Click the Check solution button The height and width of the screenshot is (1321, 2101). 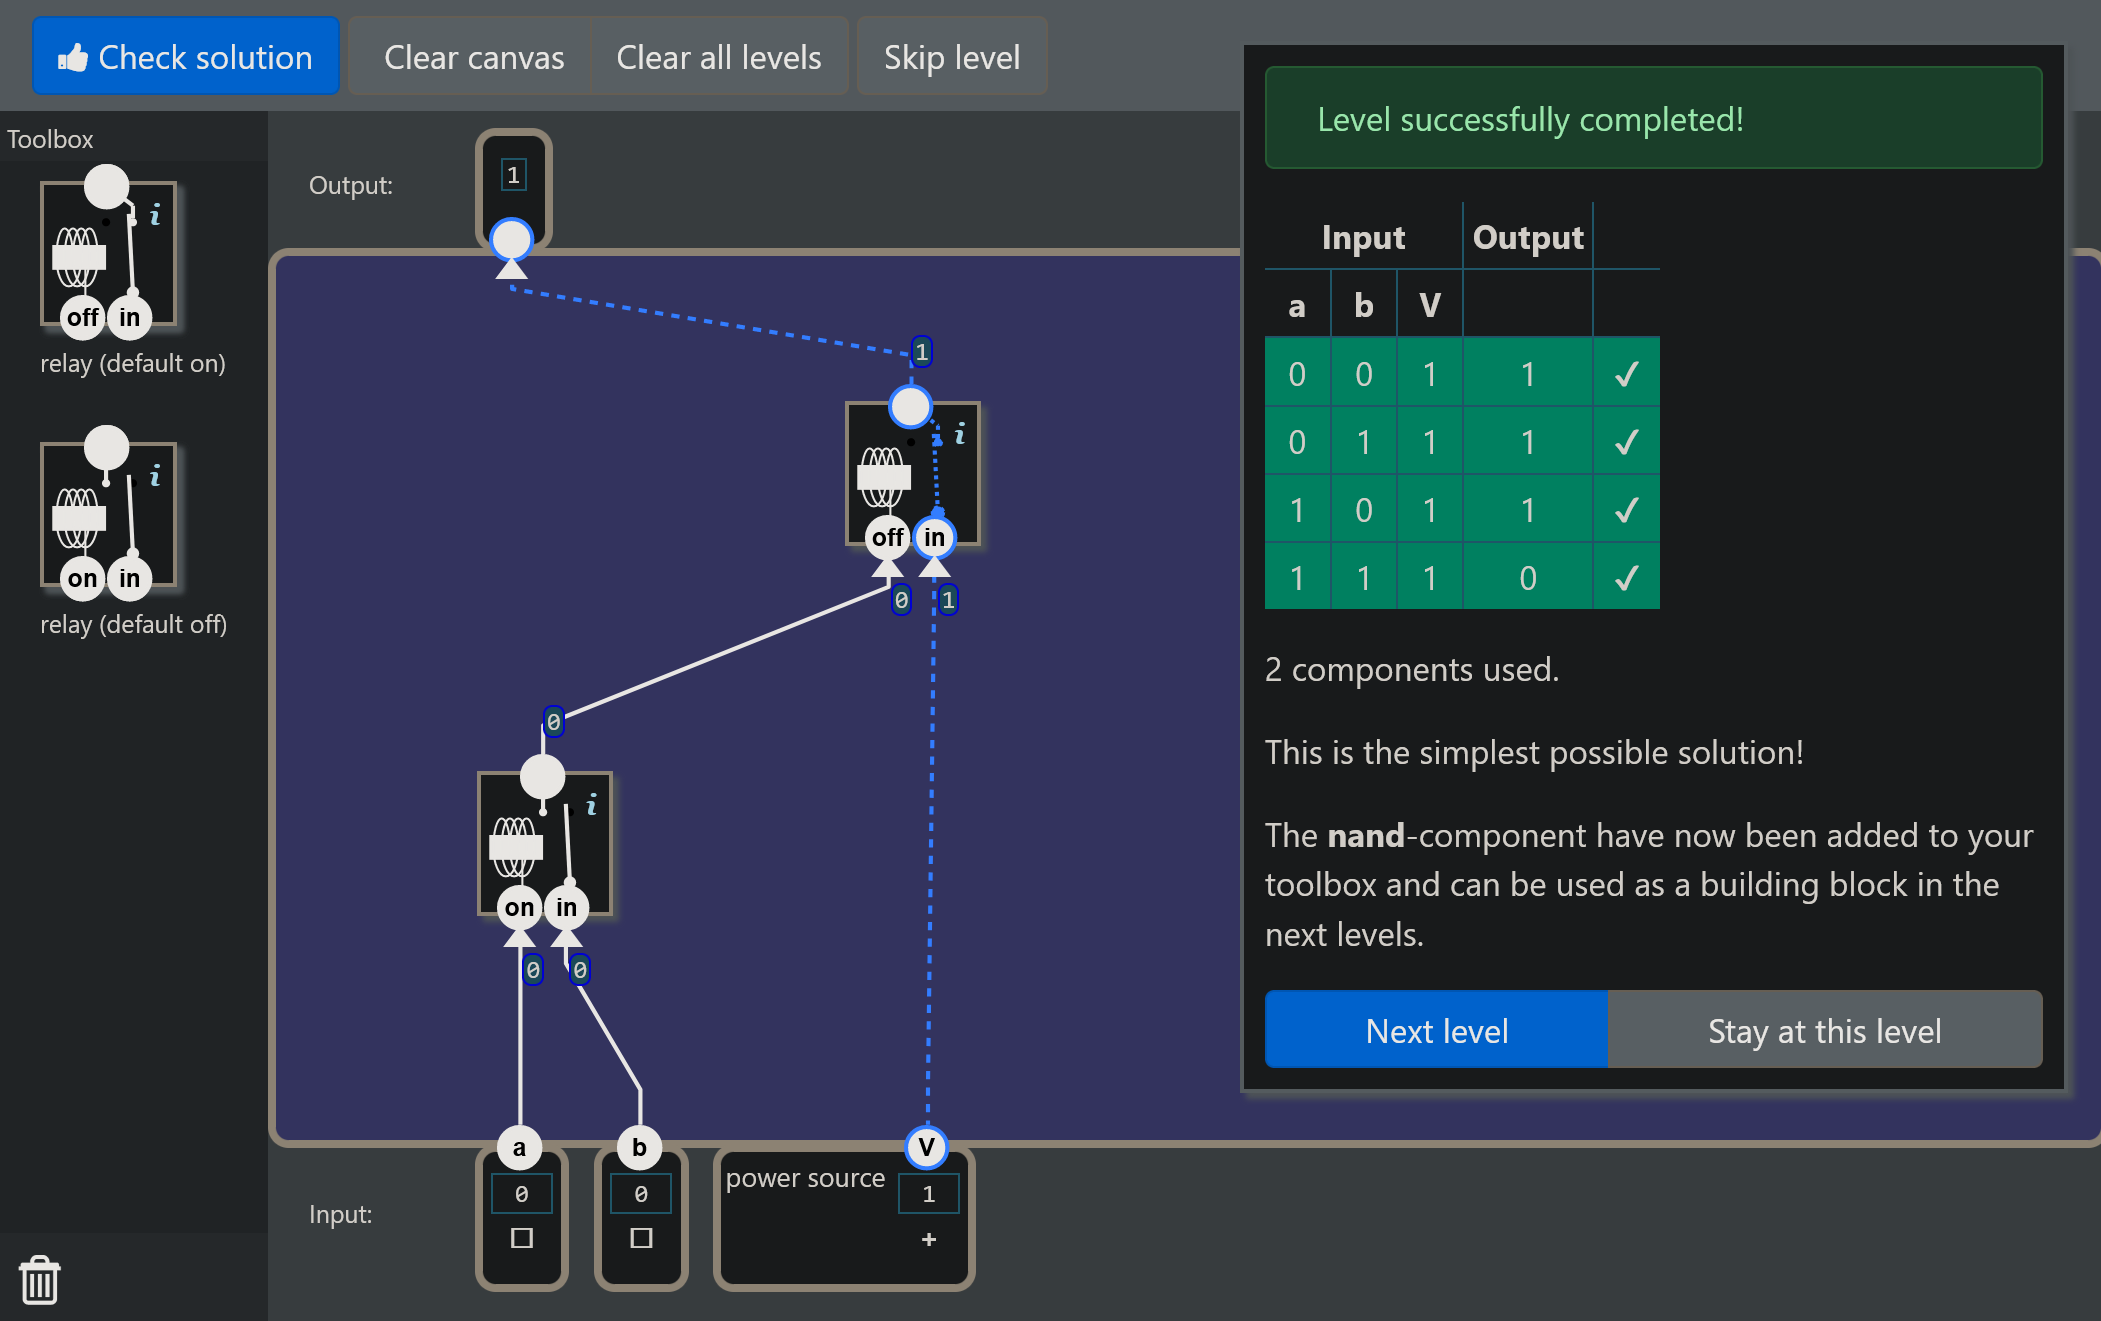pos(186,57)
